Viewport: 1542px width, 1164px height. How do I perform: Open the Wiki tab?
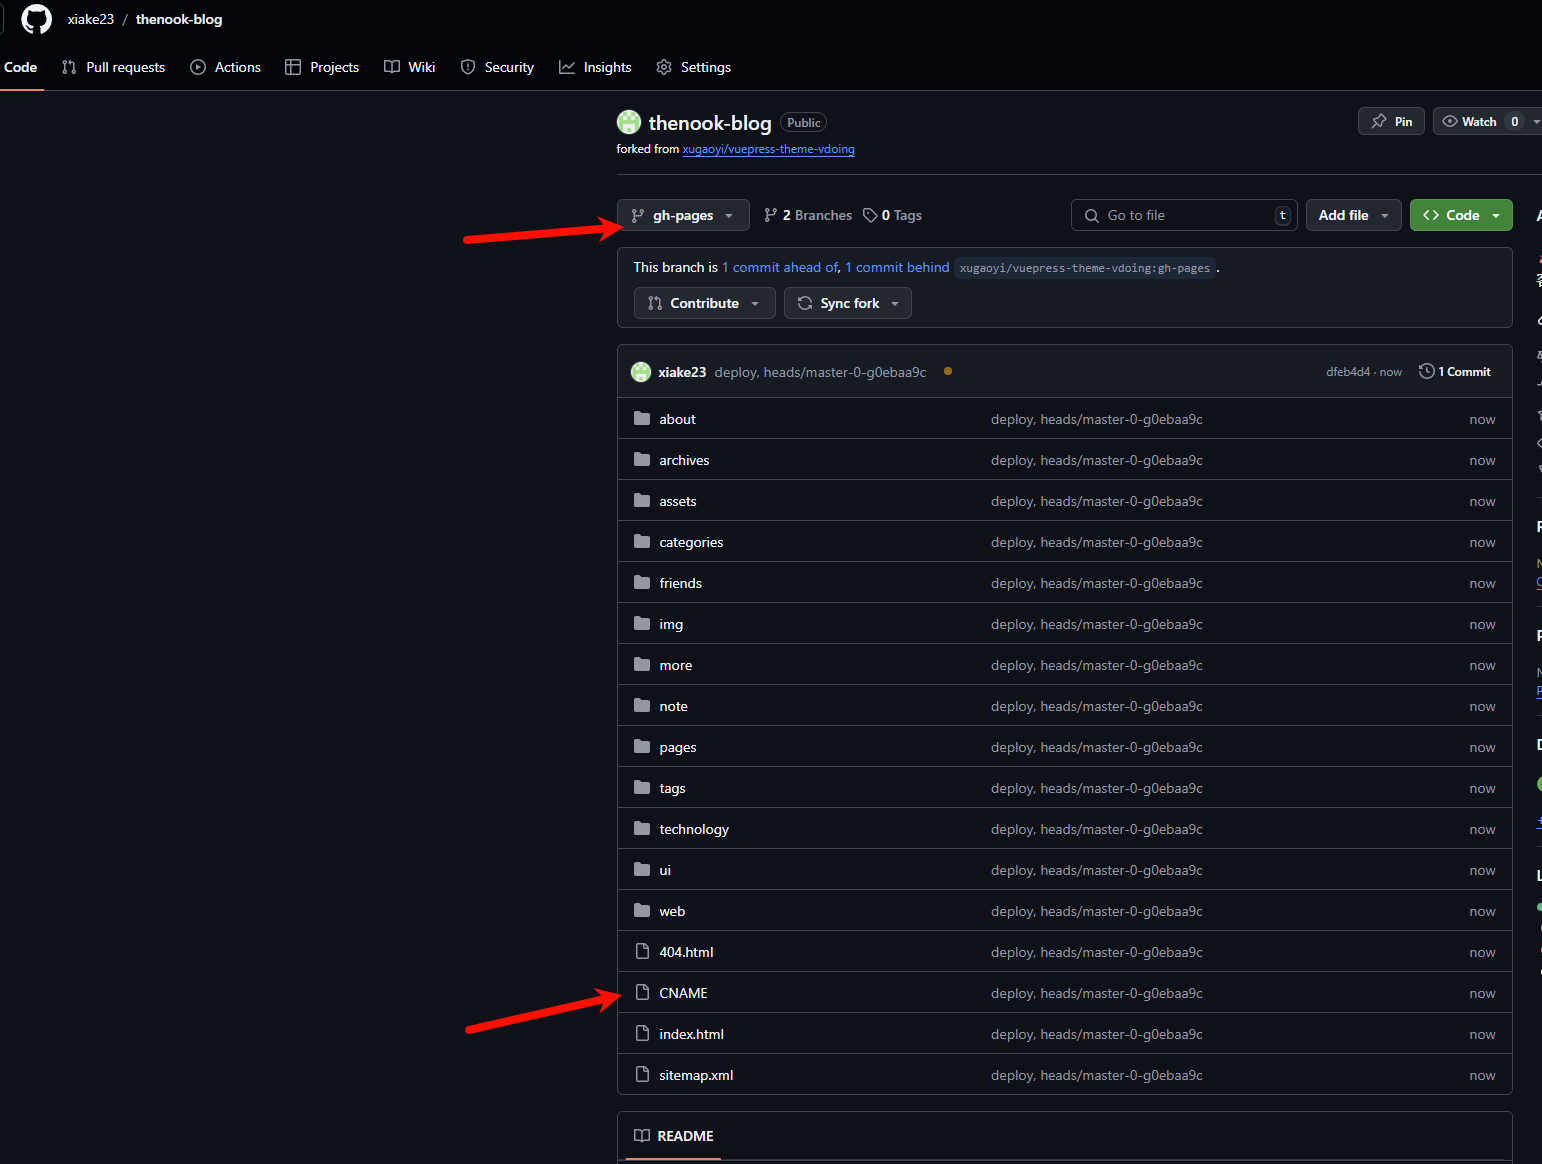coord(410,67)
